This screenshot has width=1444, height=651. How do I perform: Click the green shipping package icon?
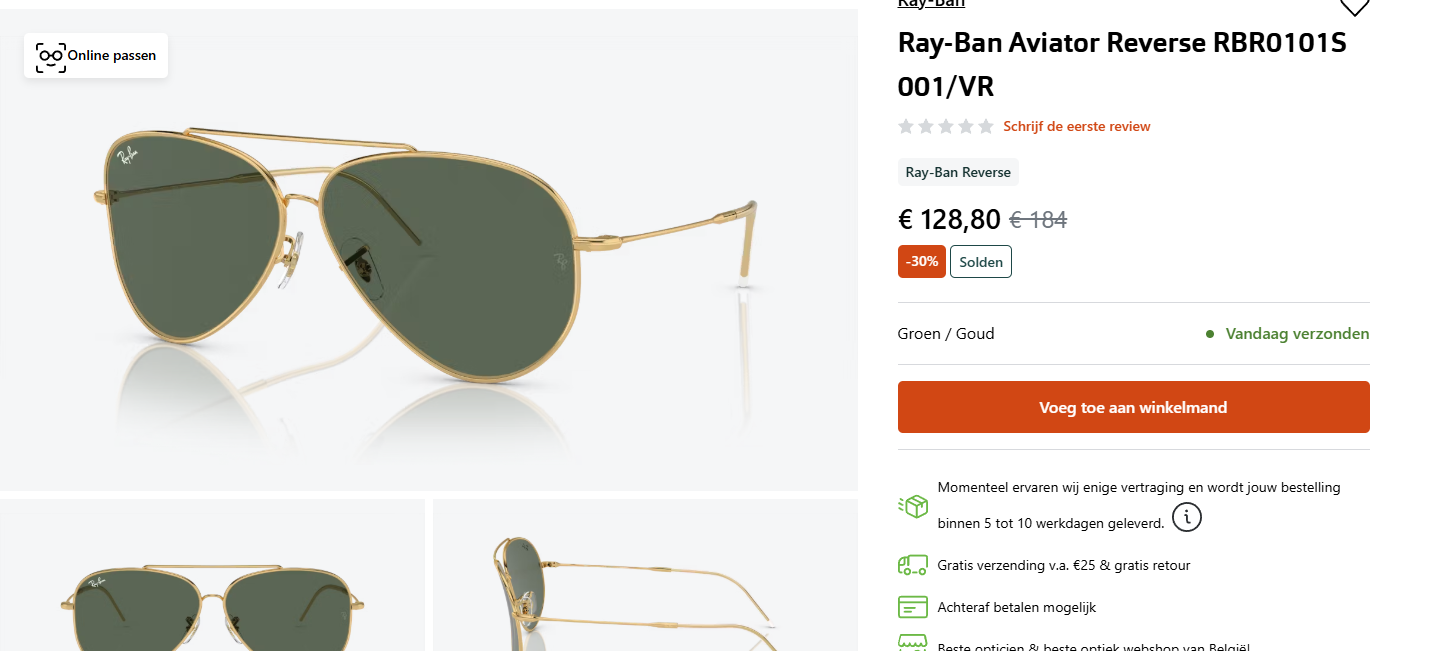tap(913, 506)
